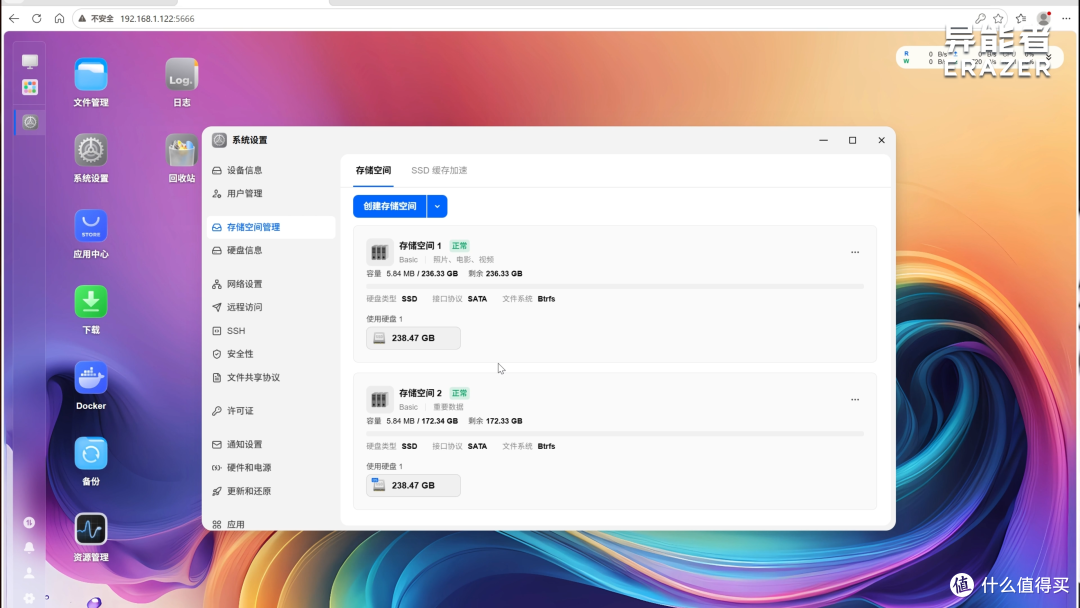The width and height of the screenshot is (1080, 608).
Task: Click 剩余 236.33 GB text of 存储空间 1
Action: click(x=495, y=273)
